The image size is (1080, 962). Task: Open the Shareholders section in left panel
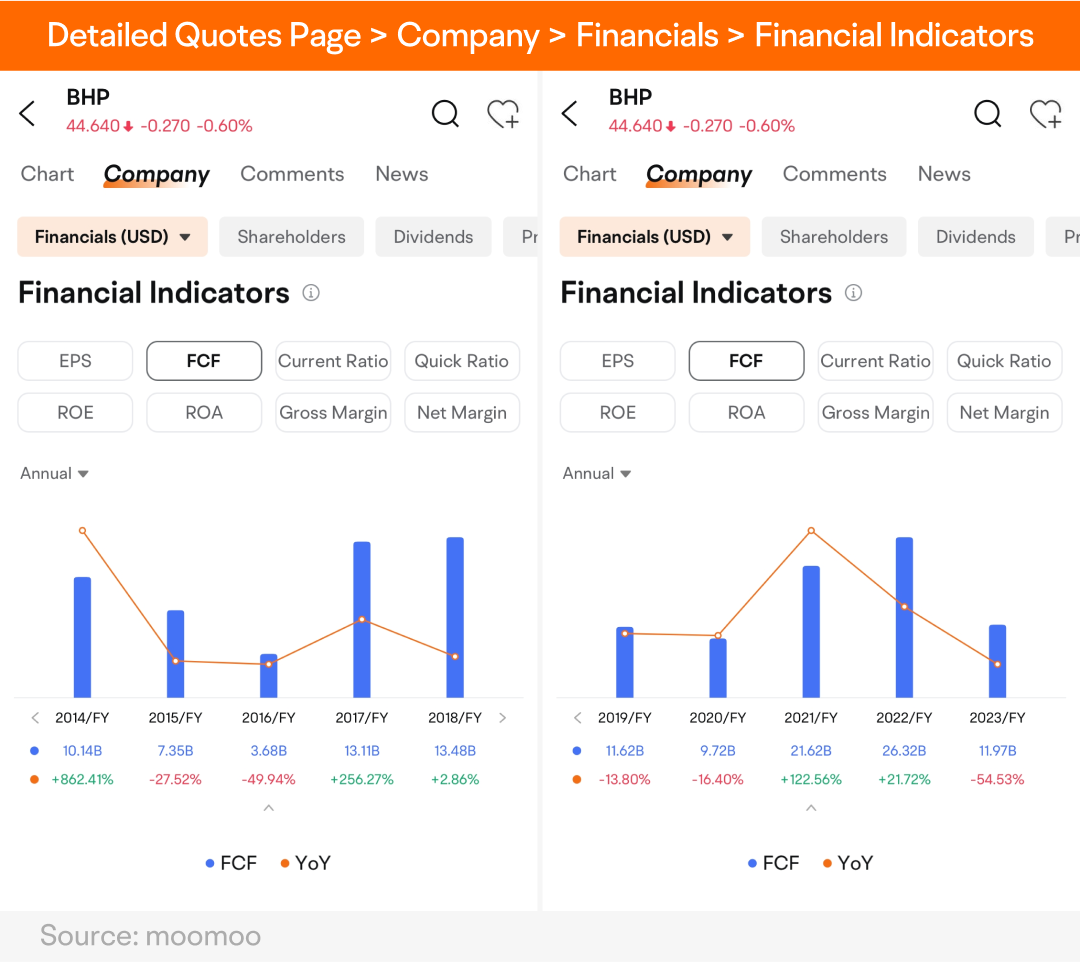tap(291, 237)
